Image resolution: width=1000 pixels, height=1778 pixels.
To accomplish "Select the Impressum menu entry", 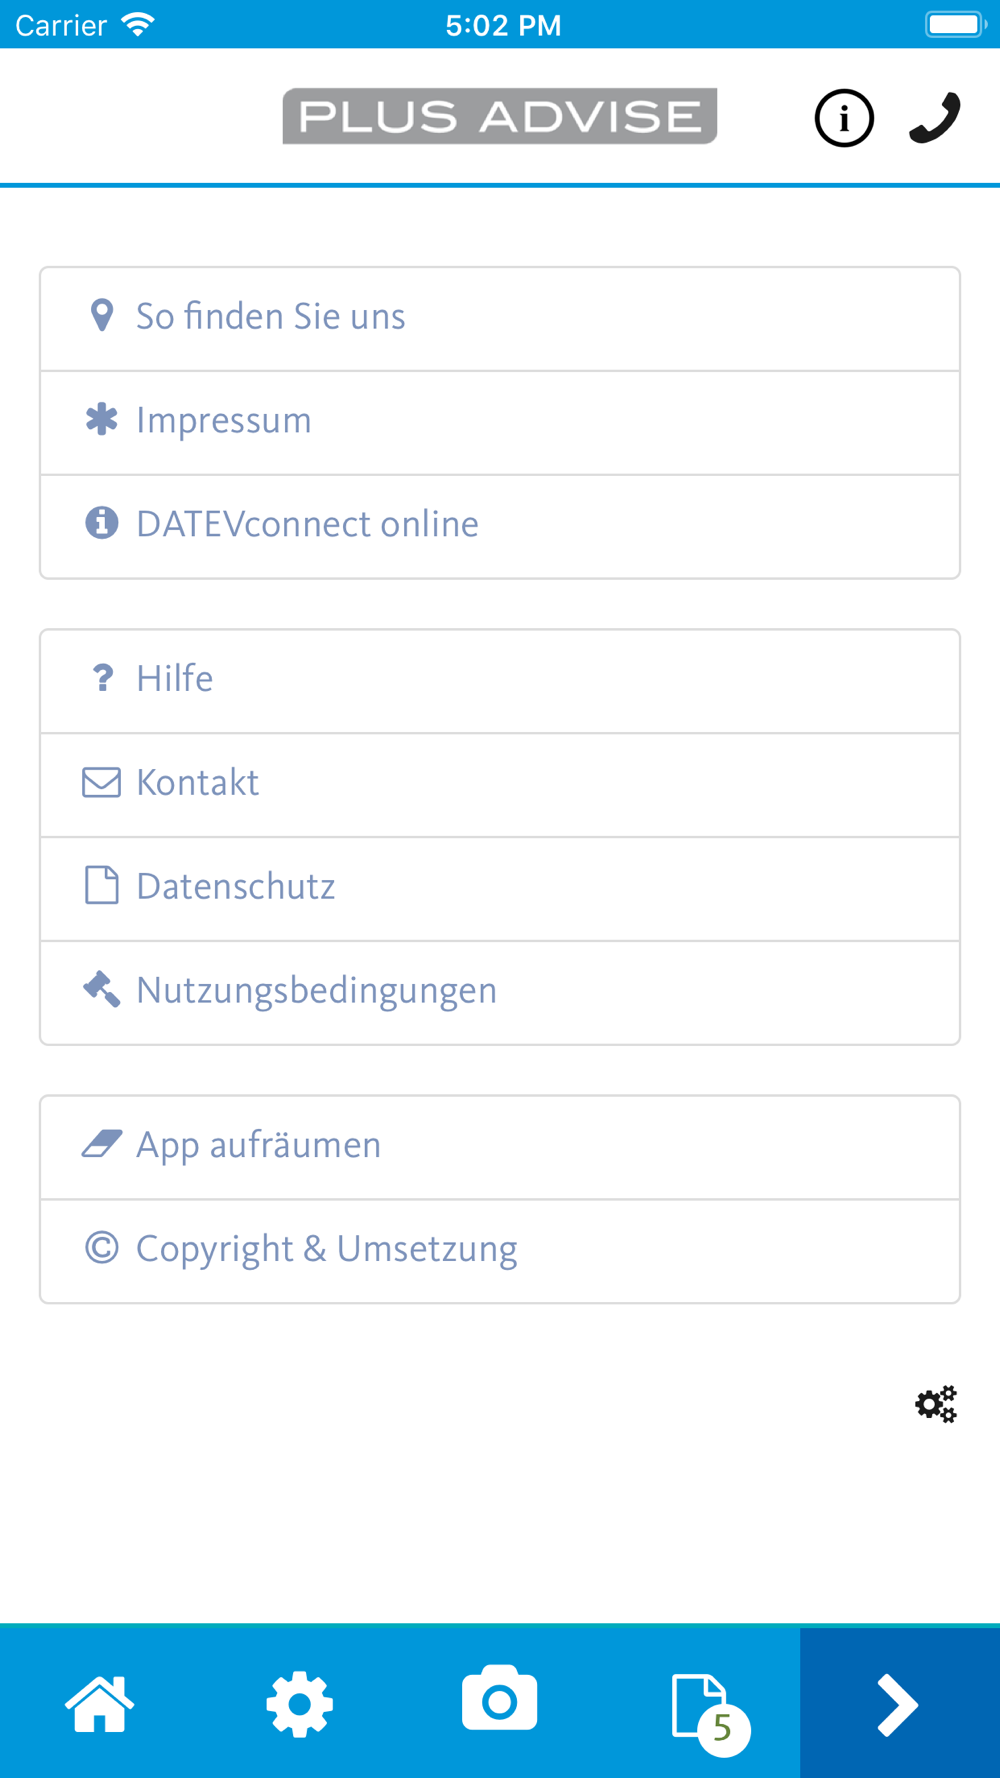I will 500,422.
